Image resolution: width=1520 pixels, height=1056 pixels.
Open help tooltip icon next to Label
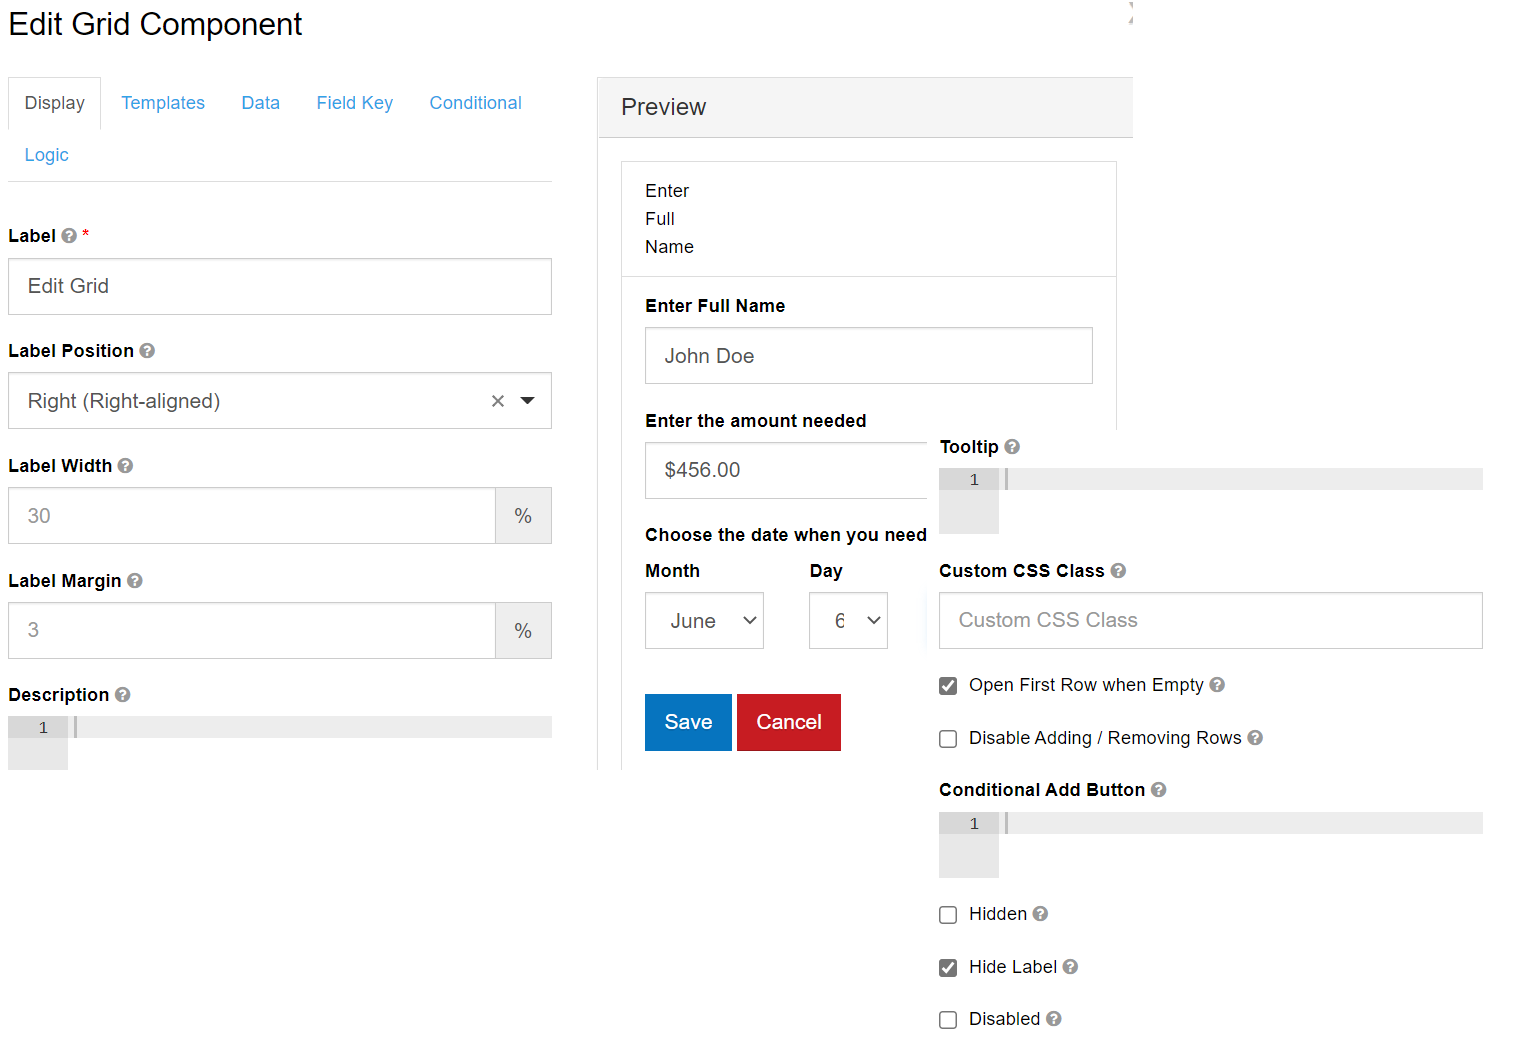(69, 236)
